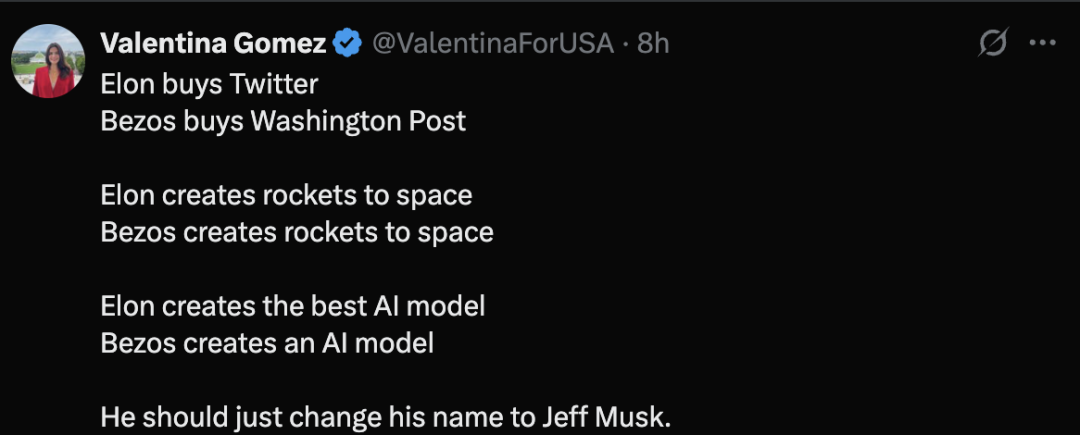Click the line "Bezos creates an AI model"
Image resolution: width=1080 pixels, height=435 pixels.
click(x=267, y=343)
